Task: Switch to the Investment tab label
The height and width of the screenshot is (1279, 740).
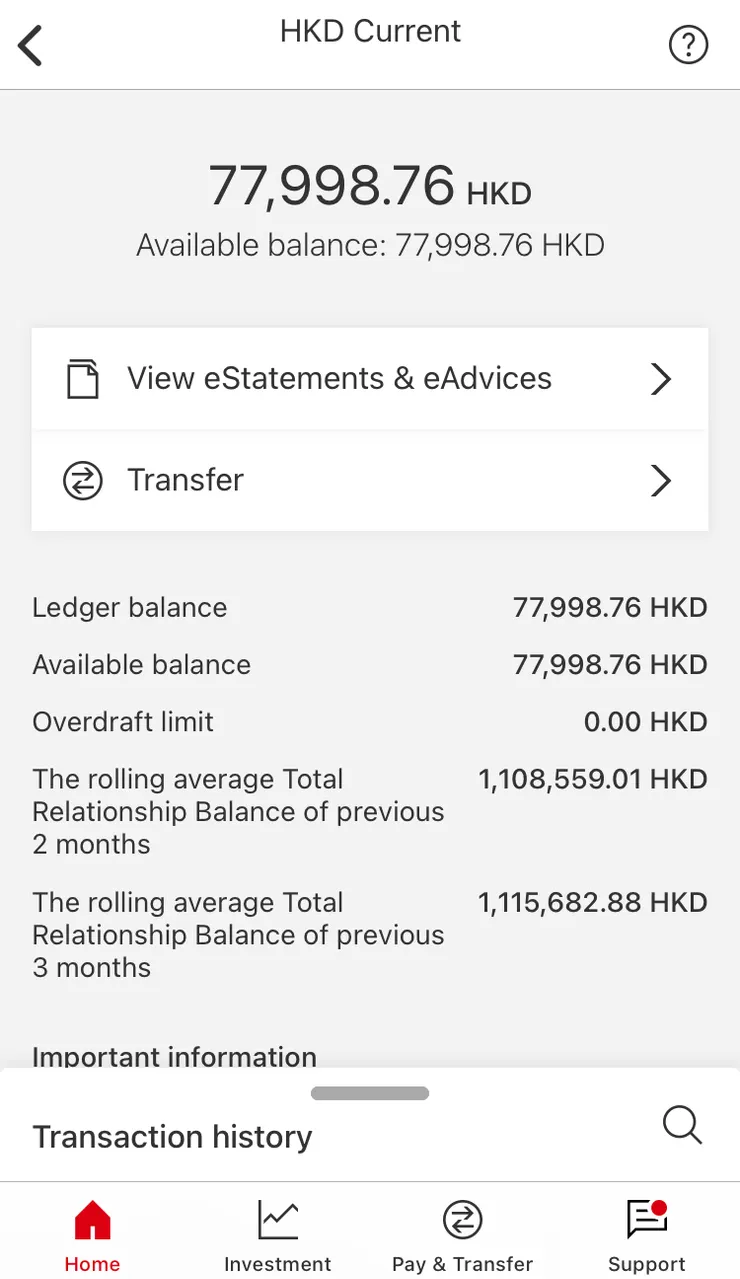Action: (277, 1264)
